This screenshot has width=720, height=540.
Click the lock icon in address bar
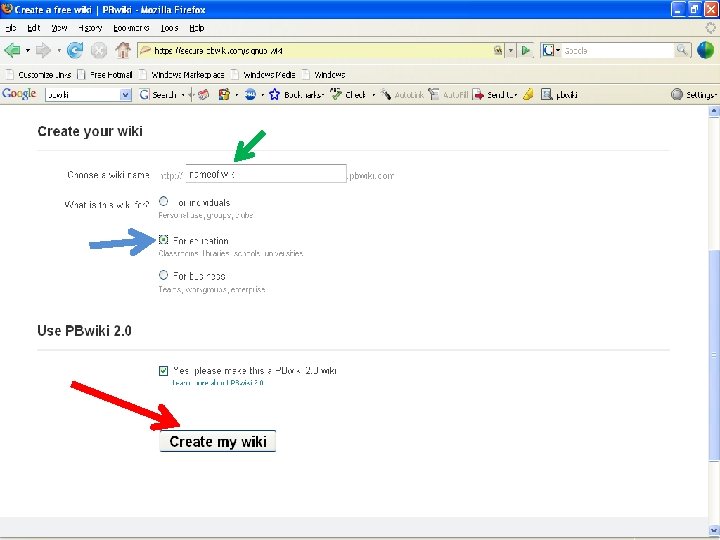[x=498, y=50]
